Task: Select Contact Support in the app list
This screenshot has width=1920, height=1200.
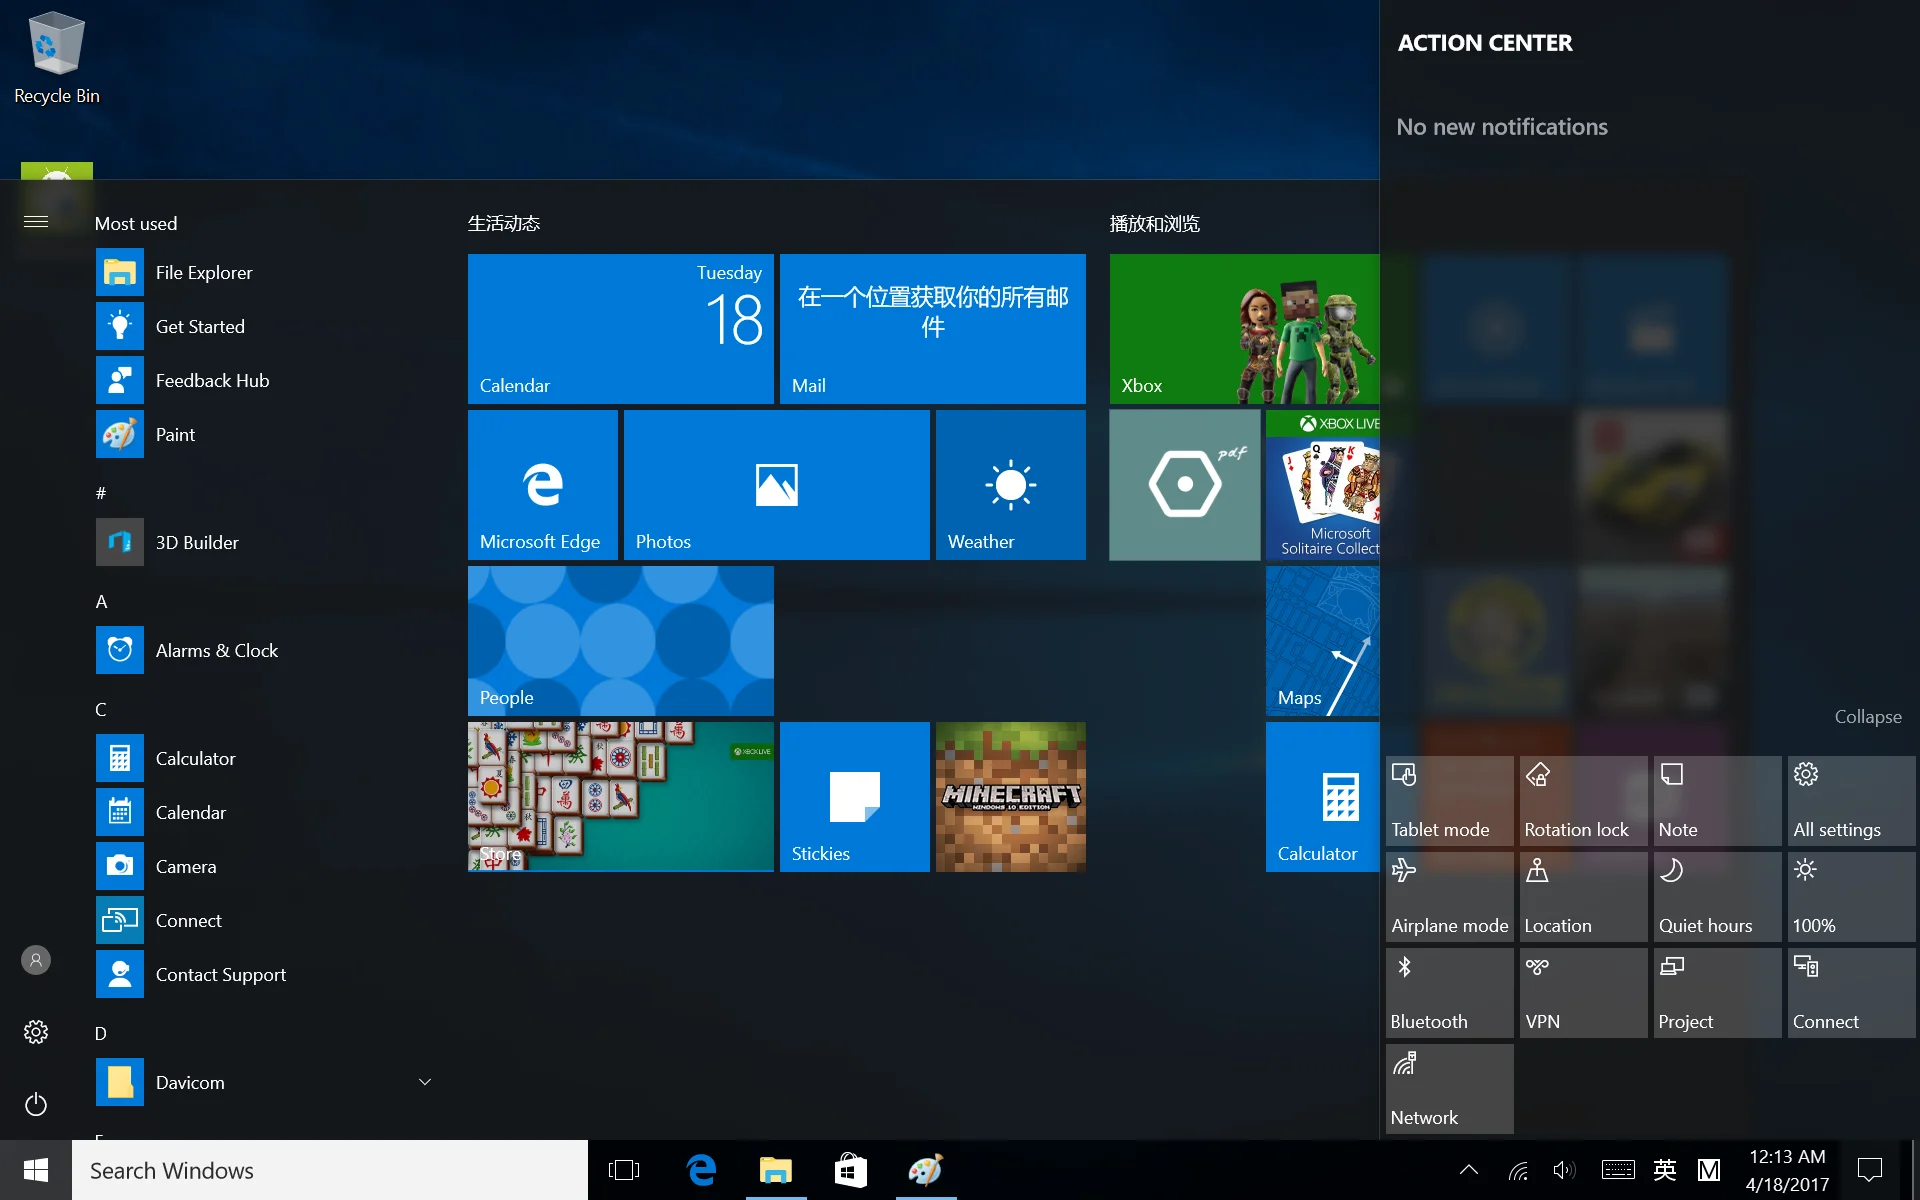Action: (220, 974)
